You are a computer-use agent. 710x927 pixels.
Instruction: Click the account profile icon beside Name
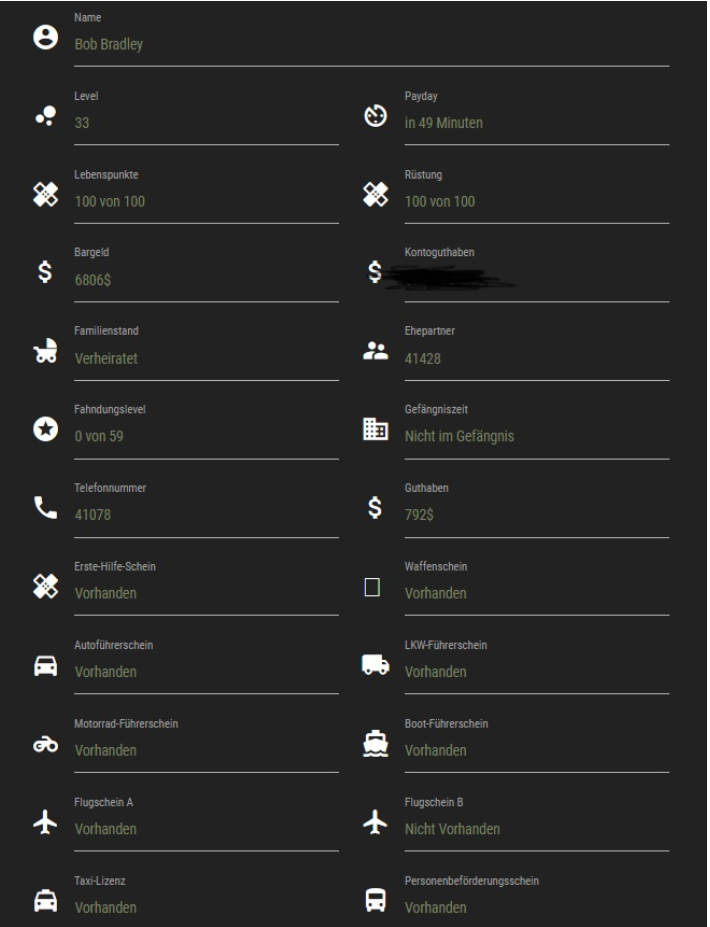pos(44,37)
